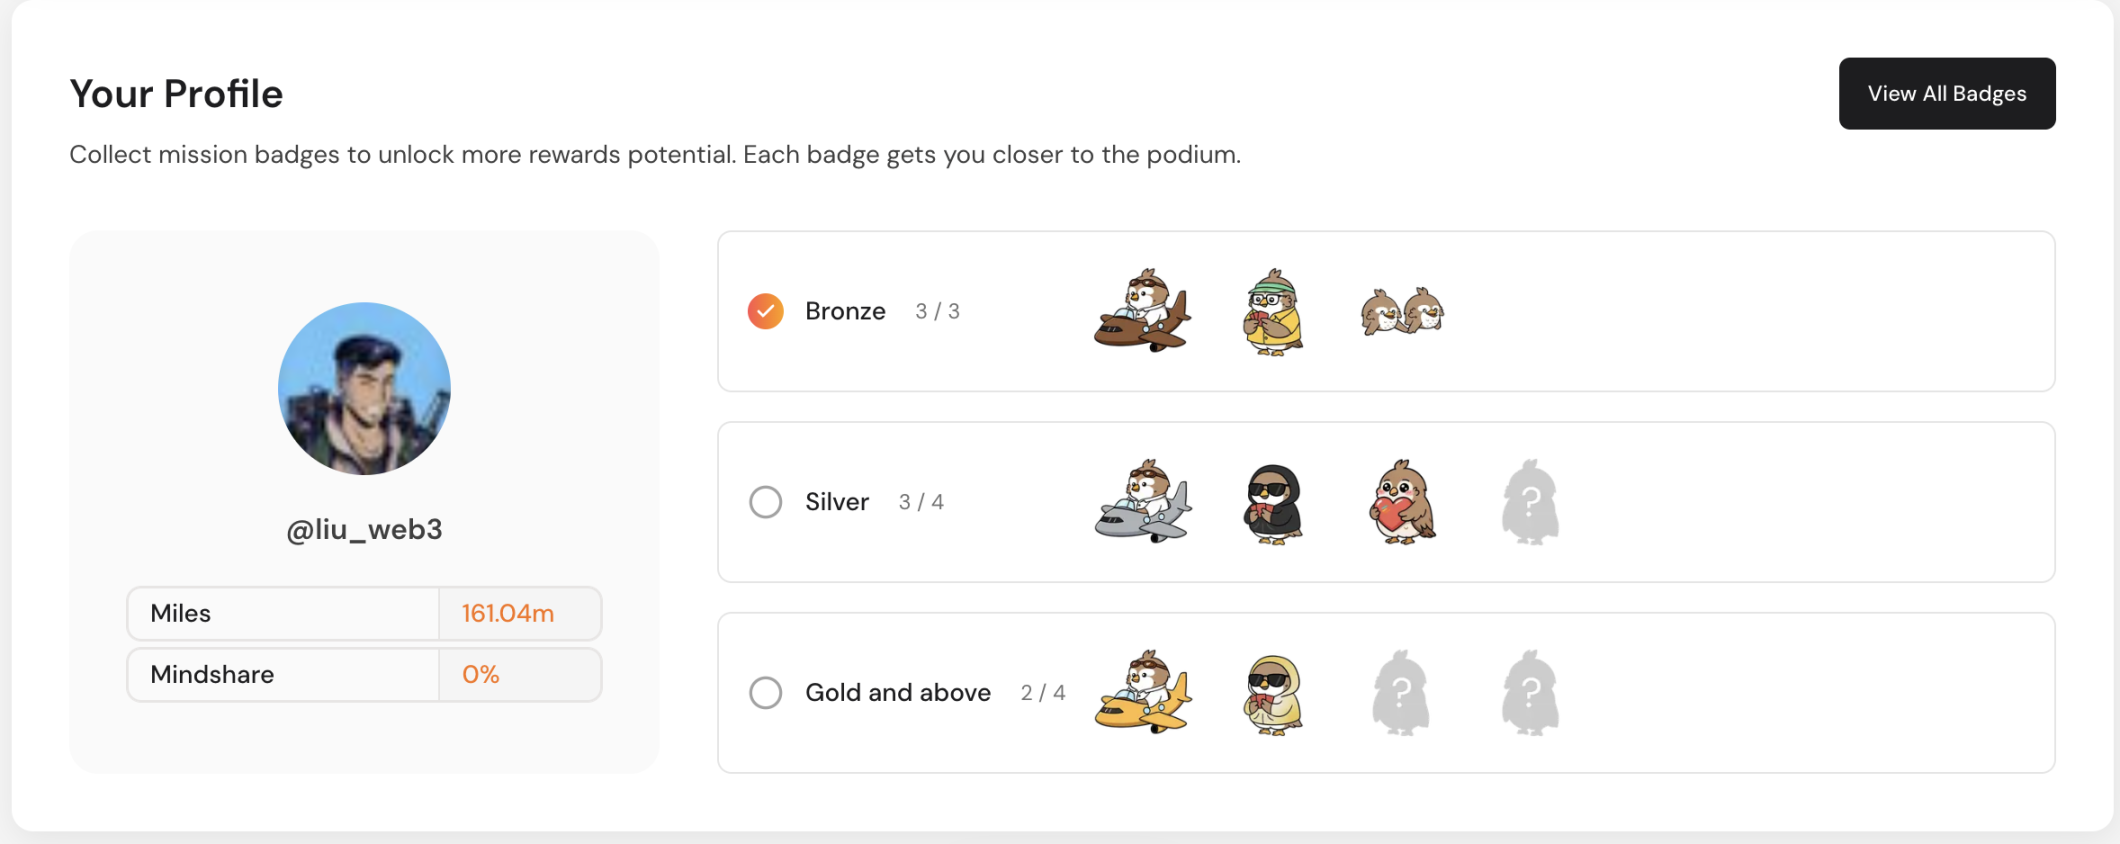Click the Silver black-hoodie sunglasses bird badge
Viewport: 2120px width, 844px height.
1272,503
